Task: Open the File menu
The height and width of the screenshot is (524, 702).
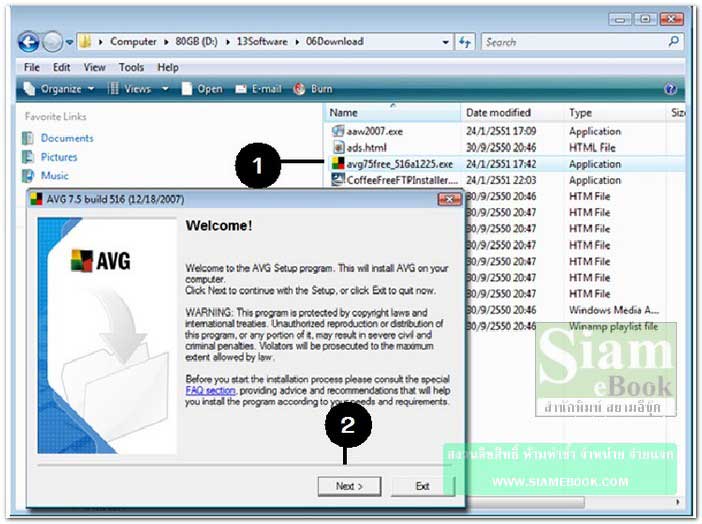Action: point(31,68)
